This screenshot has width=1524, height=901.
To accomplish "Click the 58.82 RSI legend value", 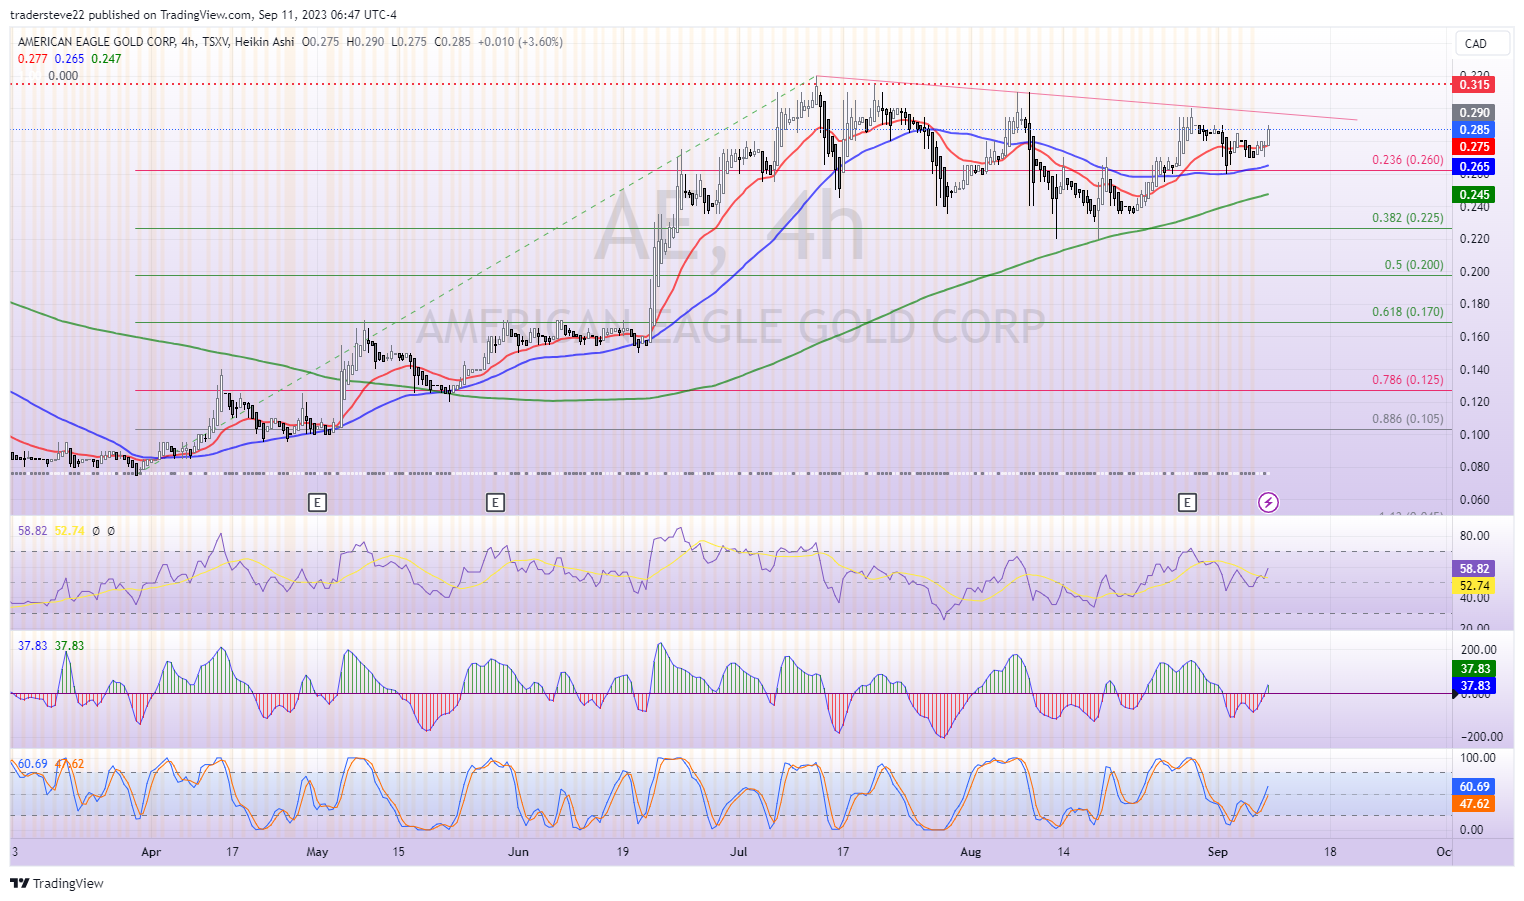I will click(32, 531).
